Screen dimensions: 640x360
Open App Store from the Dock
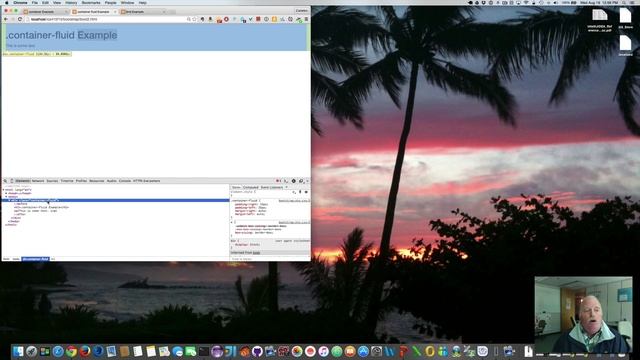click(x=363, y=351)
